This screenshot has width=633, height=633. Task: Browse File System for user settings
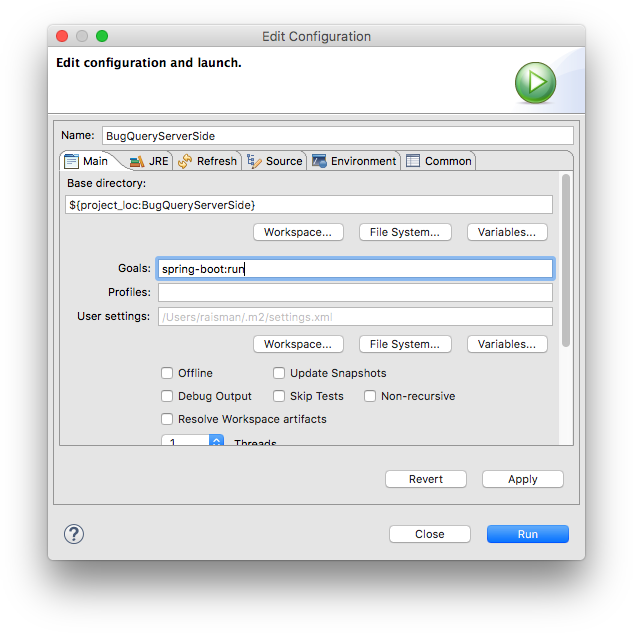click(405, 344)
